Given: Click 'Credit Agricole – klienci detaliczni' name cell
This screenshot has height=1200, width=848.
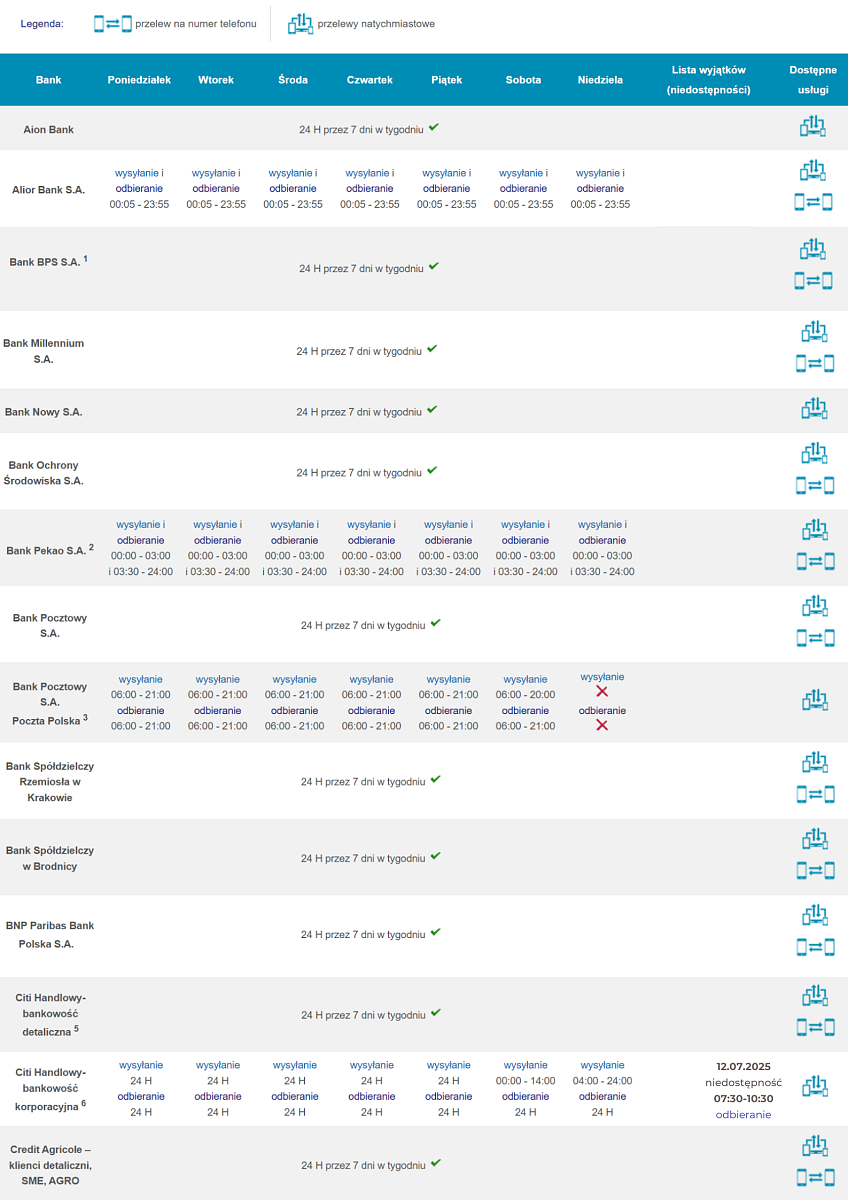Looking at the screenshot, I should click(x=50, y=1165).
